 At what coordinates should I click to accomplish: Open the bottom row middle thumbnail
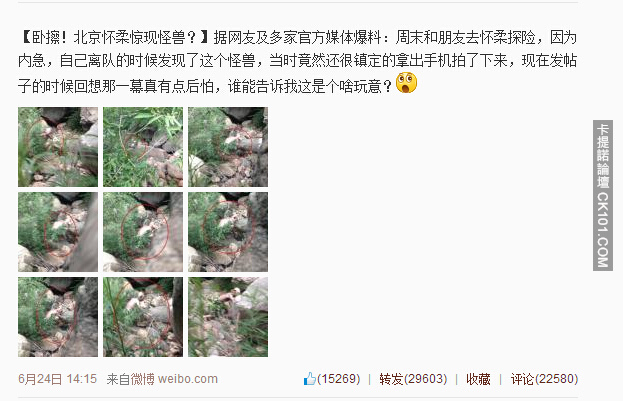pyautogui.click(x=143, y=317)
